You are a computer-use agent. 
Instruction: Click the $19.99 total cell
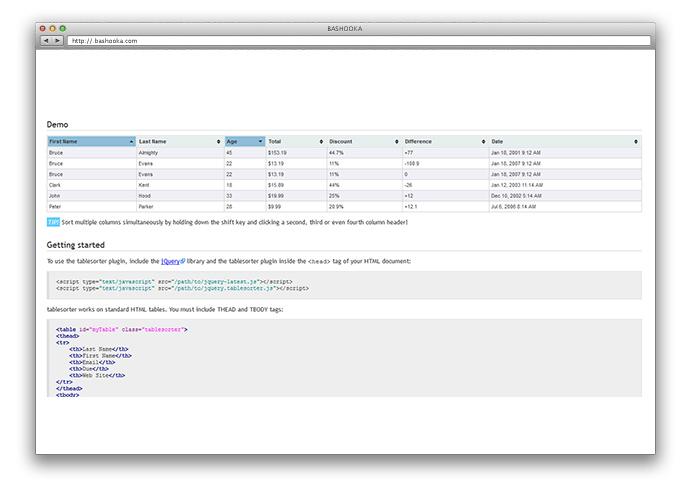(x=296, y=195)
